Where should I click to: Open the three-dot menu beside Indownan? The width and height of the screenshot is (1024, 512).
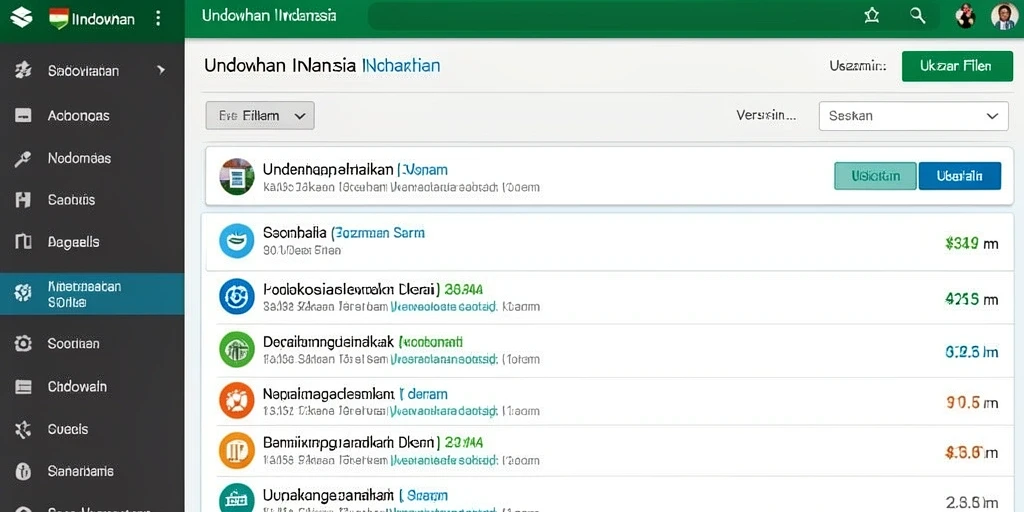[157, 18]
